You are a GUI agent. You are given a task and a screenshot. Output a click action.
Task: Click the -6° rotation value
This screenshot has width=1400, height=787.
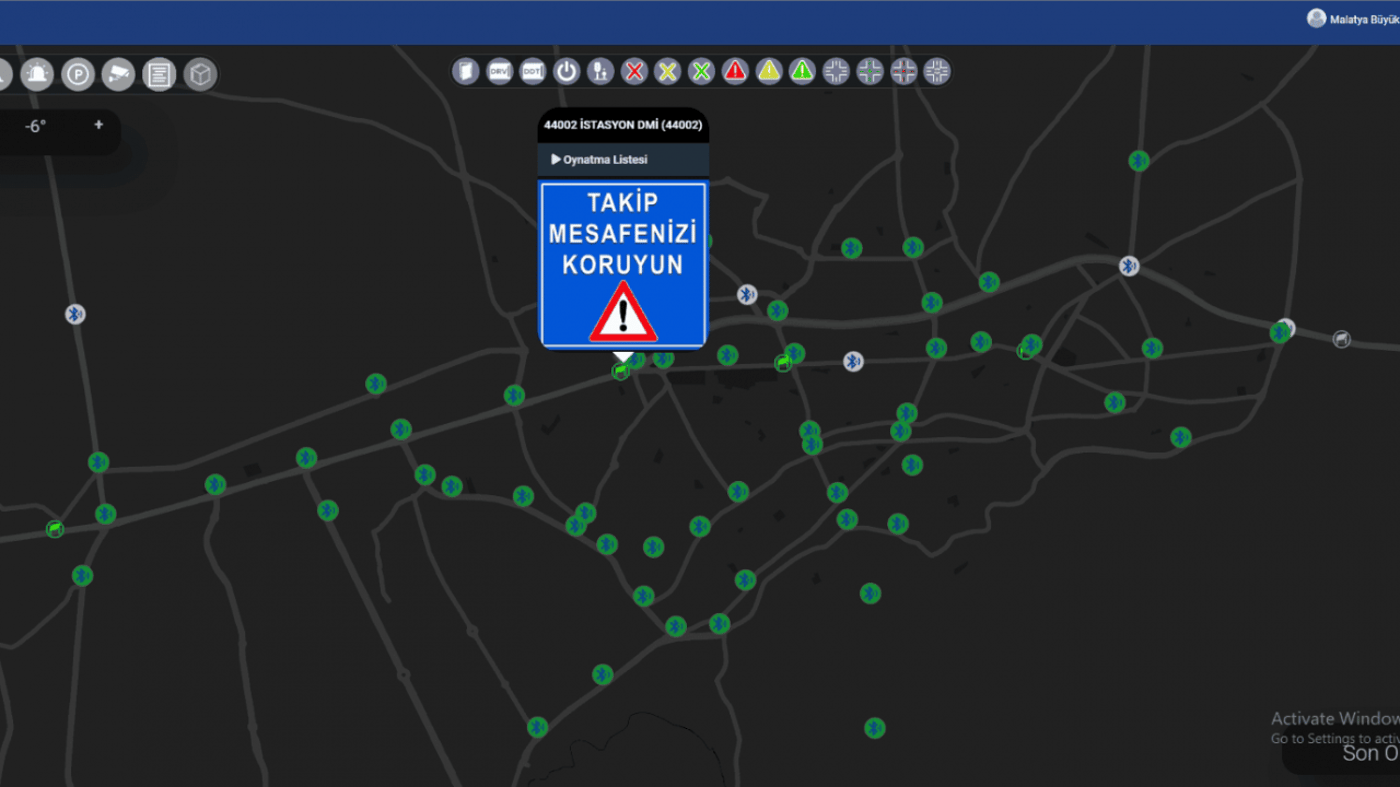pos(36,126)
